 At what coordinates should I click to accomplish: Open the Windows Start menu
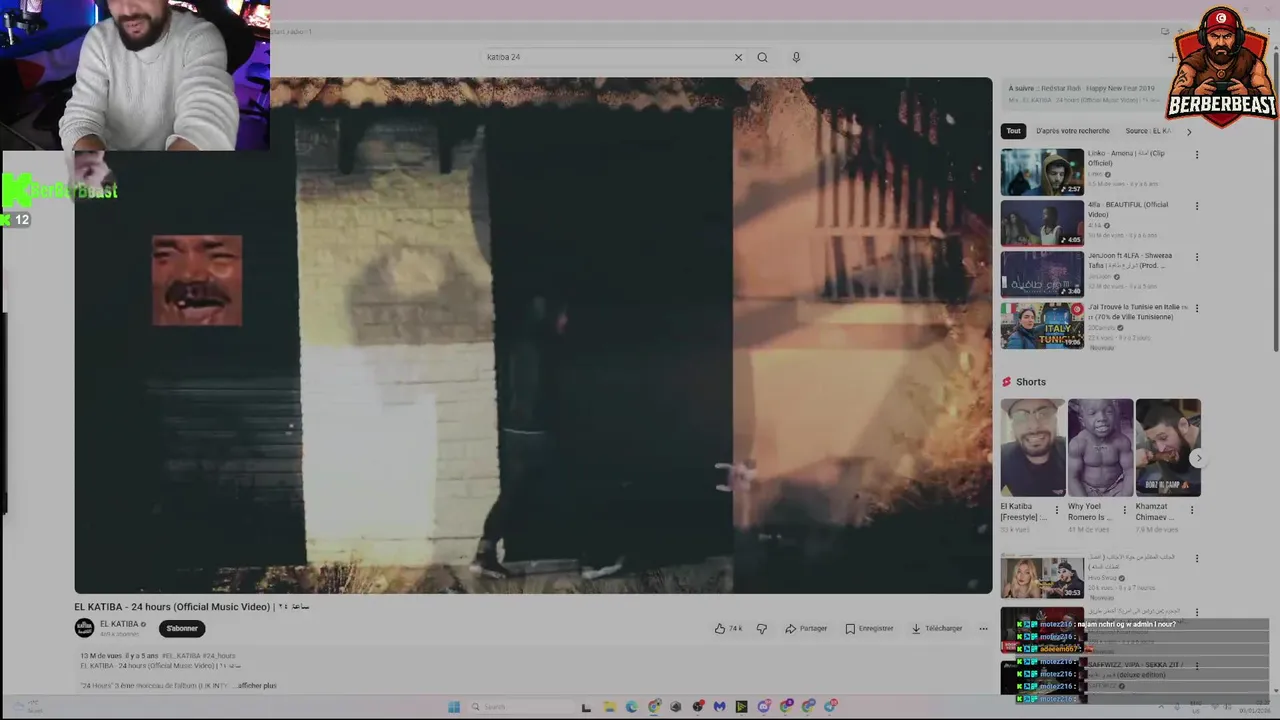pos(453,707)
